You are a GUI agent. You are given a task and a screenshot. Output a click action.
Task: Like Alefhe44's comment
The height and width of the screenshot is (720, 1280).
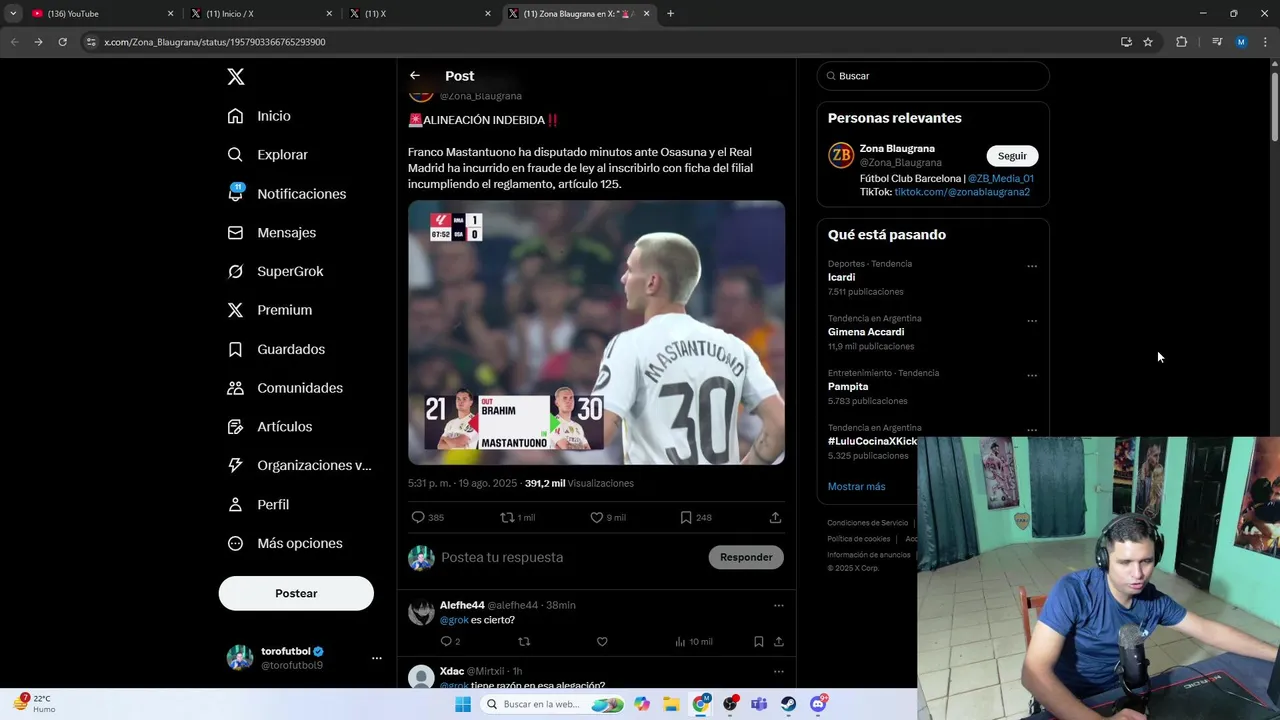[602, 641]
